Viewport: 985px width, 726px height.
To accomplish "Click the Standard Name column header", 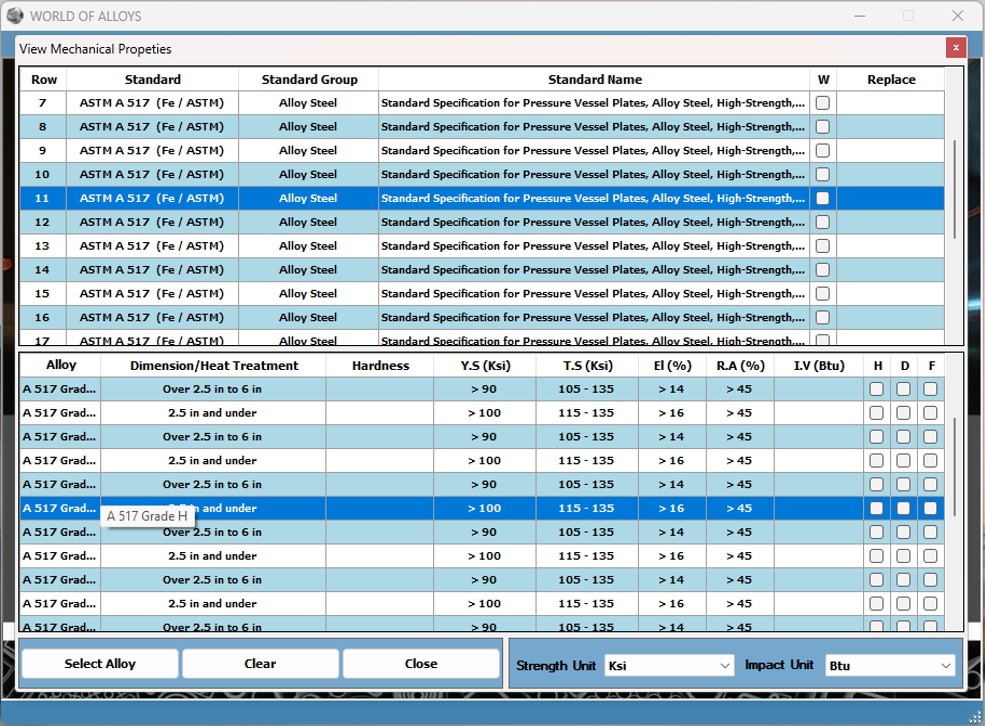I will [594, 80].
